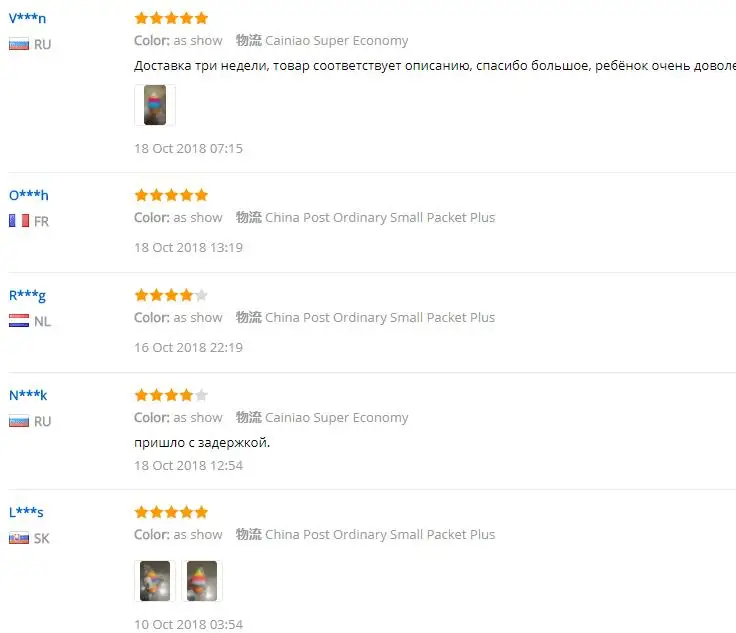
Task: Click the logistics icon before Cainiao Super Economy in V***n's review
Action: (x=249, y=40)
